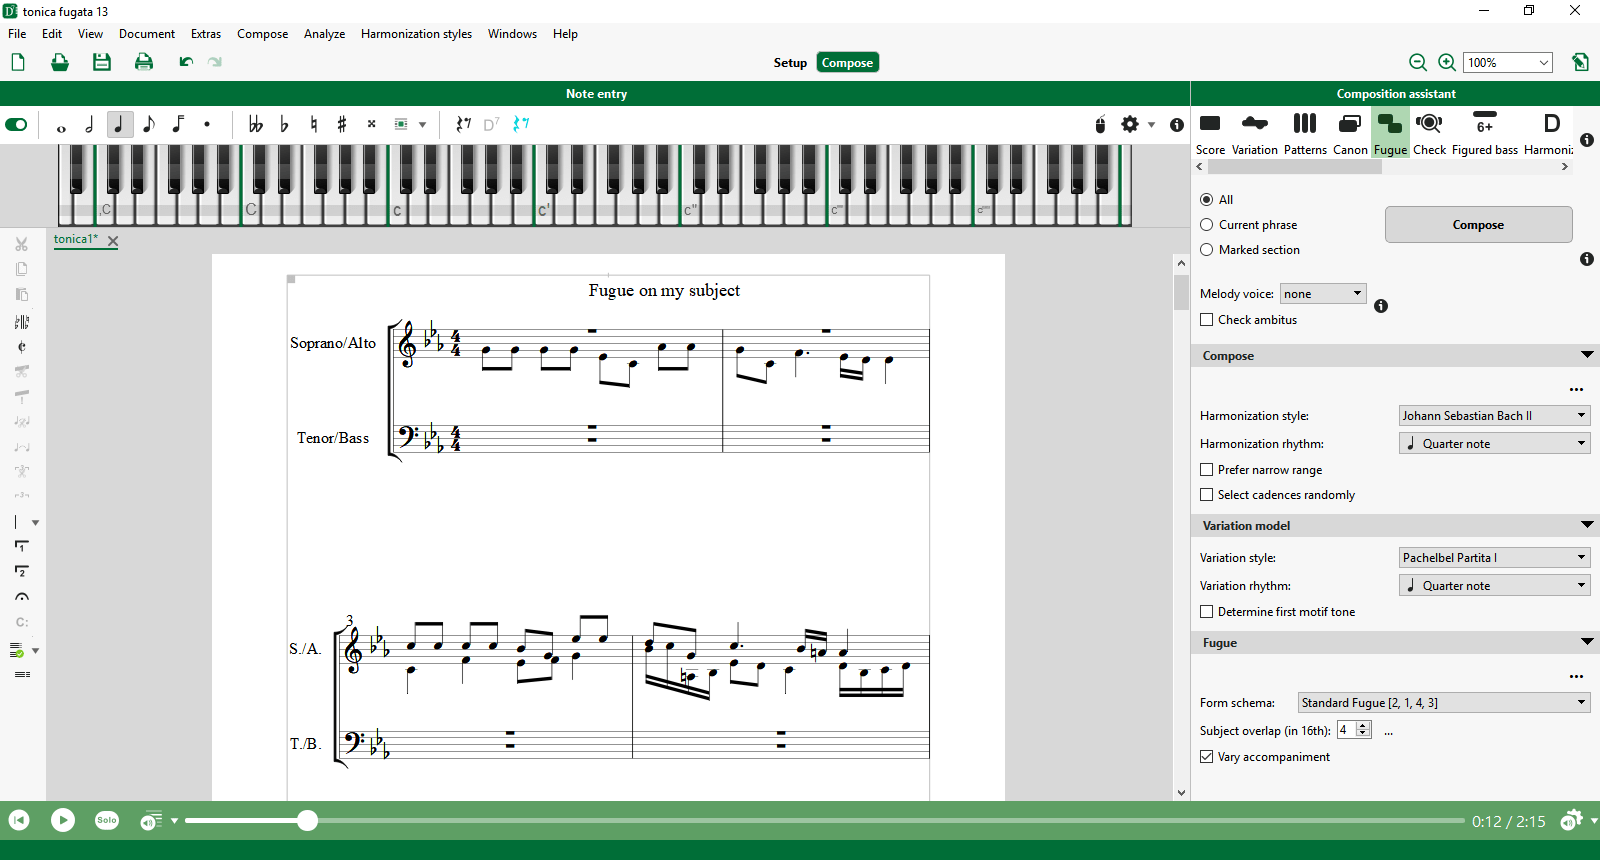Open the Harmonization styles menu

click(416, 34)
